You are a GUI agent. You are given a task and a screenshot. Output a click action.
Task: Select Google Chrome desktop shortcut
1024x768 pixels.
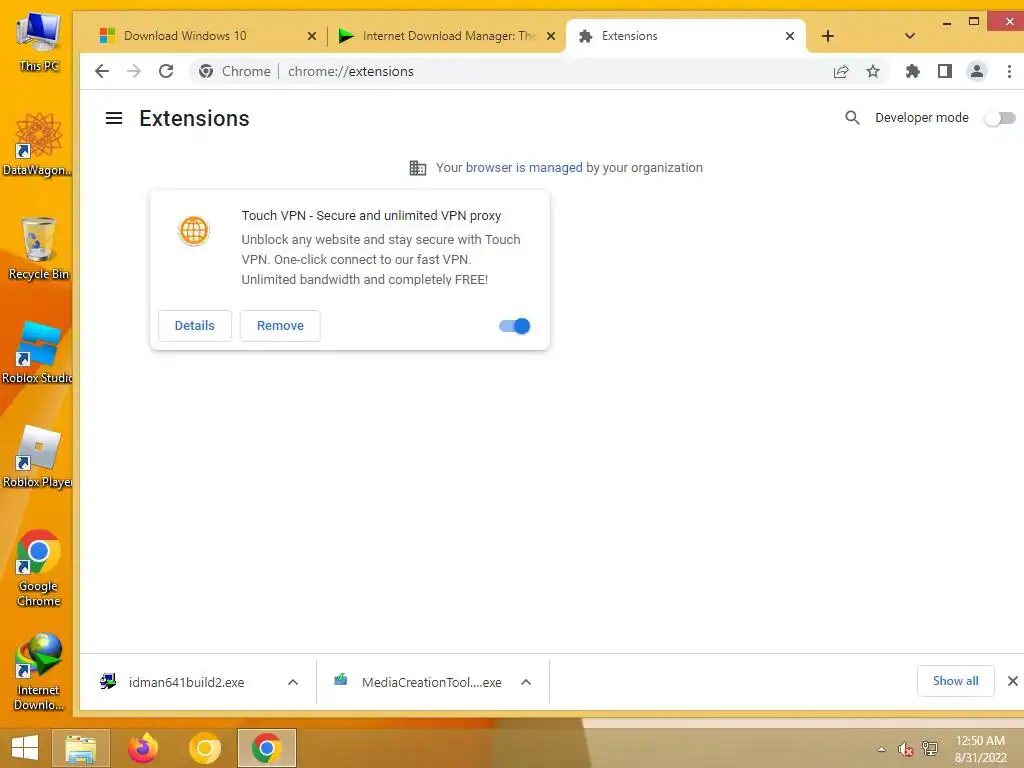point(39,569)
